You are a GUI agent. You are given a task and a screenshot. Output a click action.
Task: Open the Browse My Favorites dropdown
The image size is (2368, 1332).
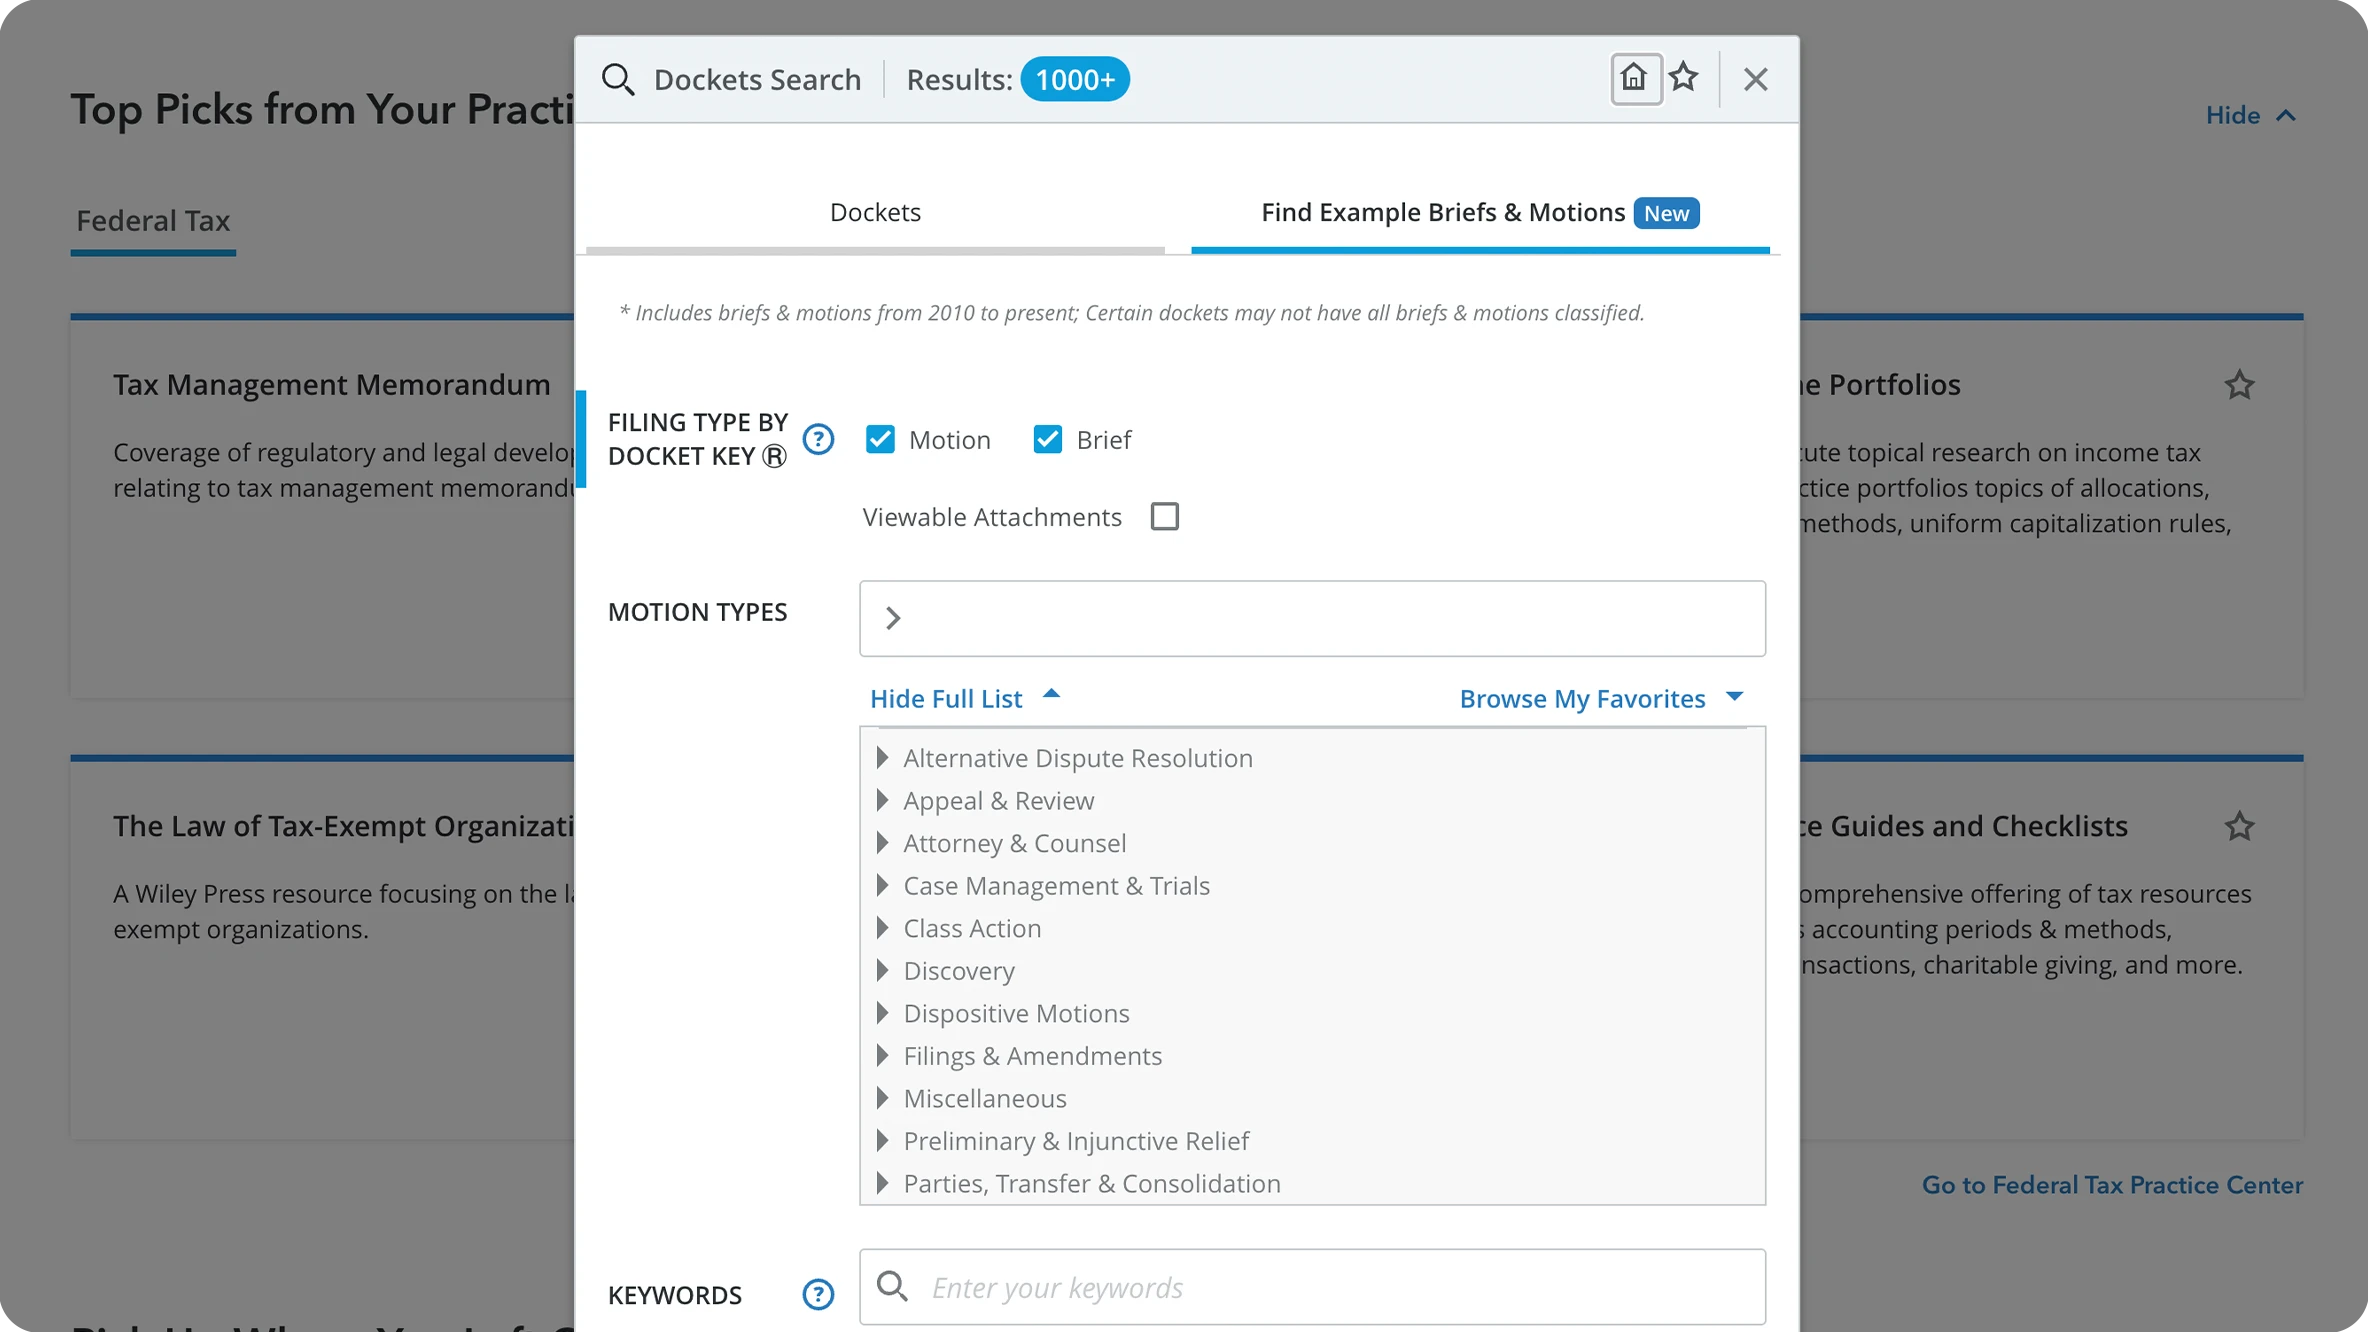coord(1600,698)
